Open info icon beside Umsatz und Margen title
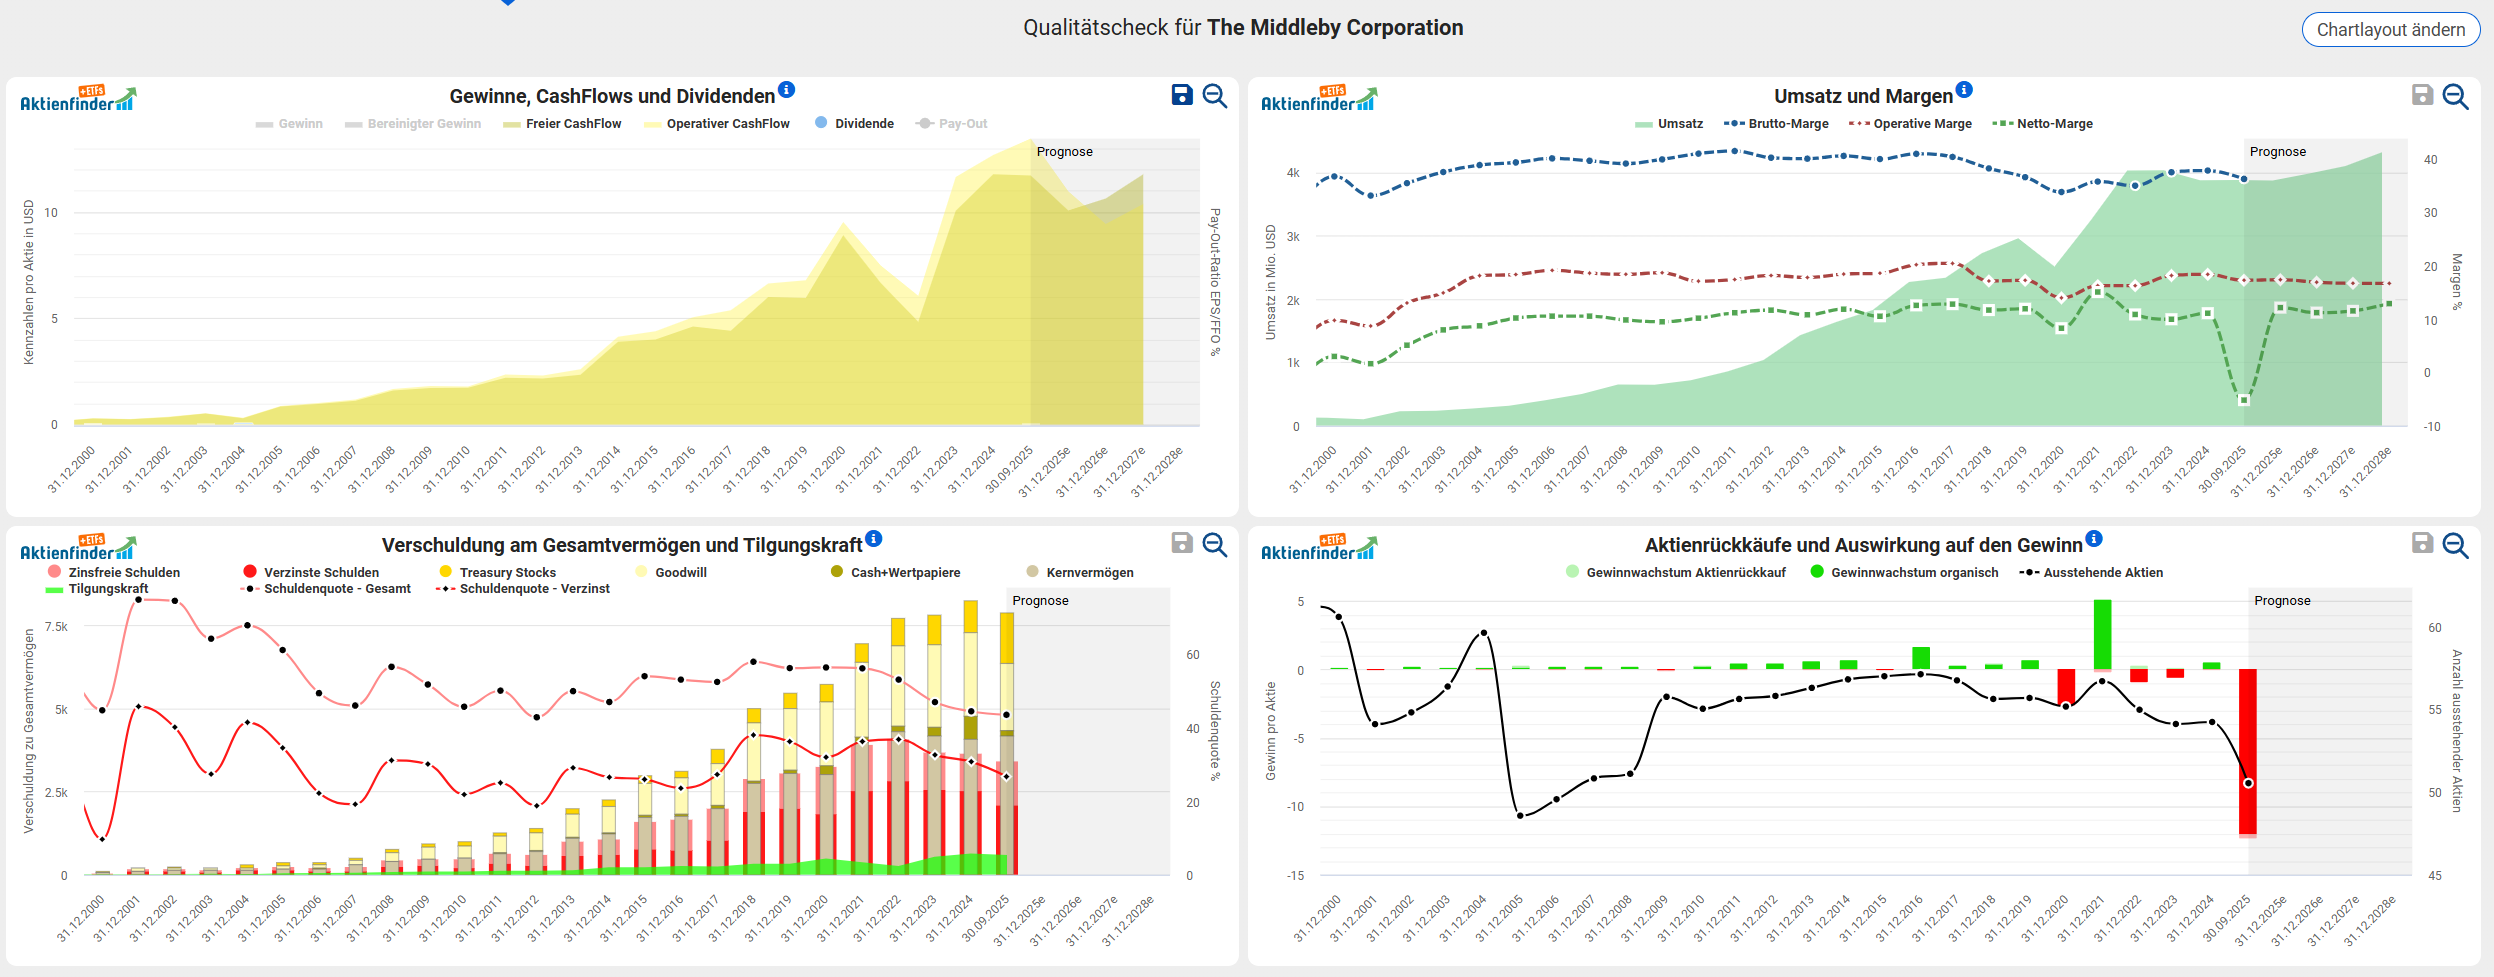The height and width of the screenshot is (977, 2494). tap(1964, 90)
